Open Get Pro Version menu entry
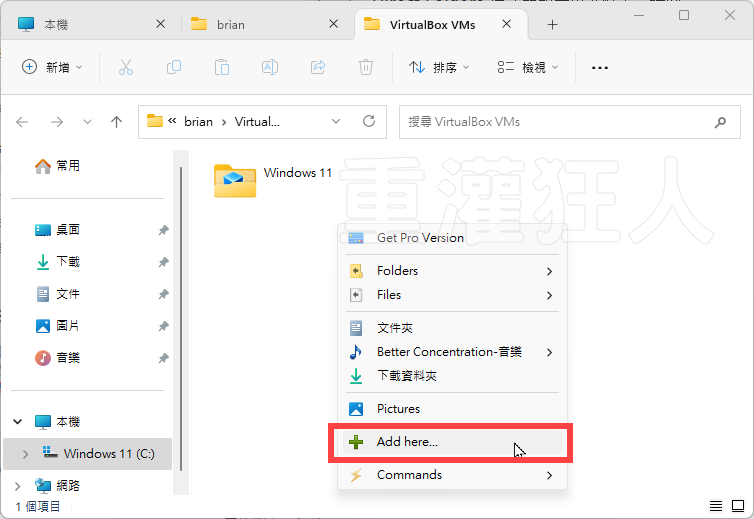The image size is (754, 519). [x=420, y=238]
